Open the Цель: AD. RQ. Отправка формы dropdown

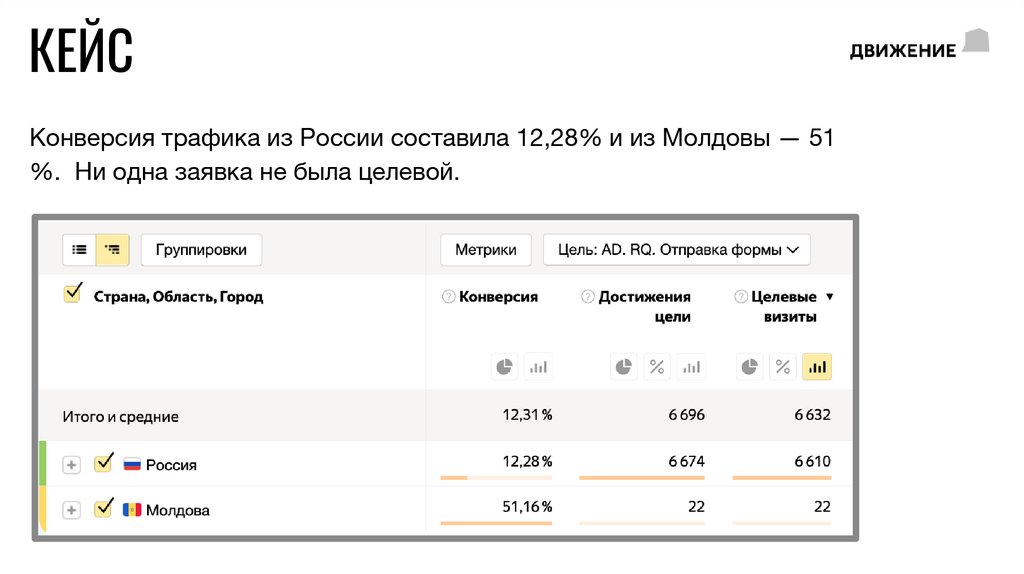(676, 250)
